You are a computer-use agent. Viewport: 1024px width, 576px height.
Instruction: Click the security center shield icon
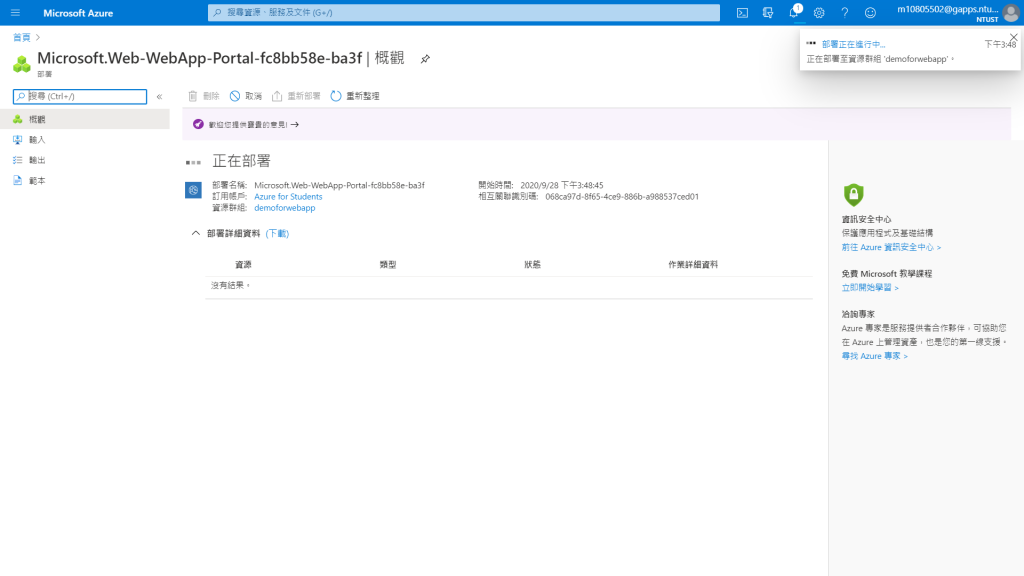point(854,195)
